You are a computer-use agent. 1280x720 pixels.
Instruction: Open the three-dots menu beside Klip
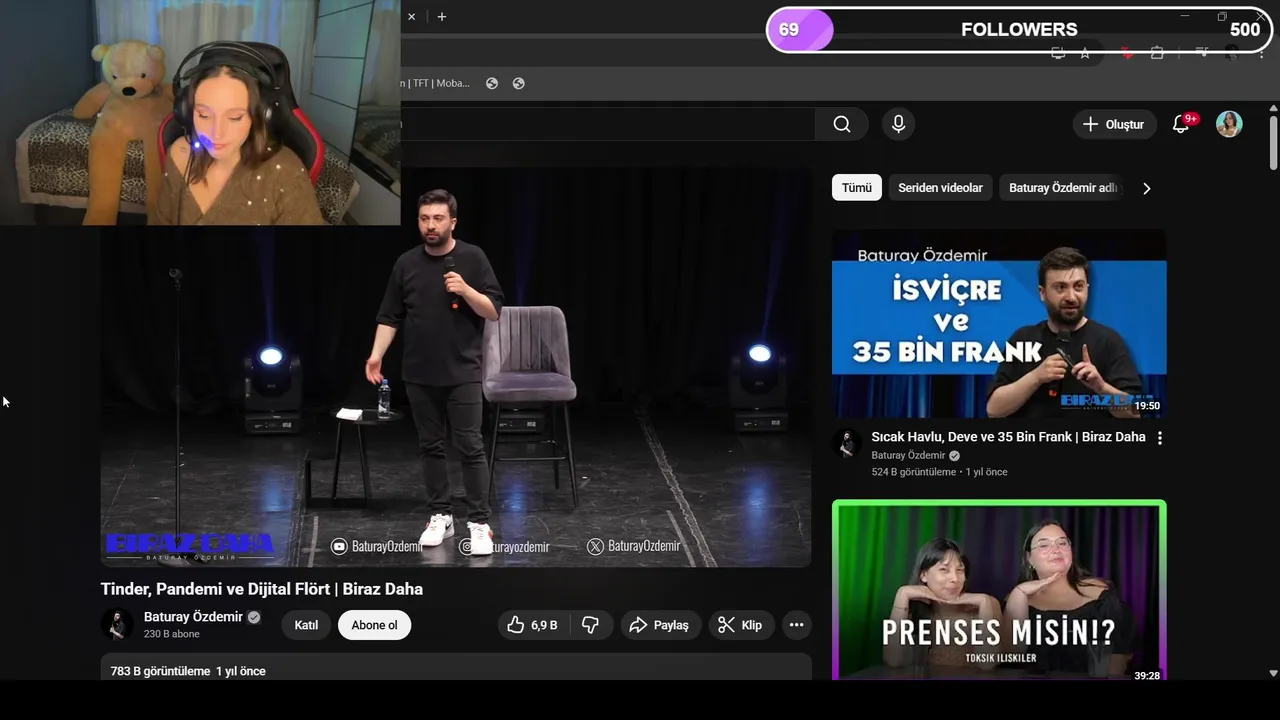point(796,625)
